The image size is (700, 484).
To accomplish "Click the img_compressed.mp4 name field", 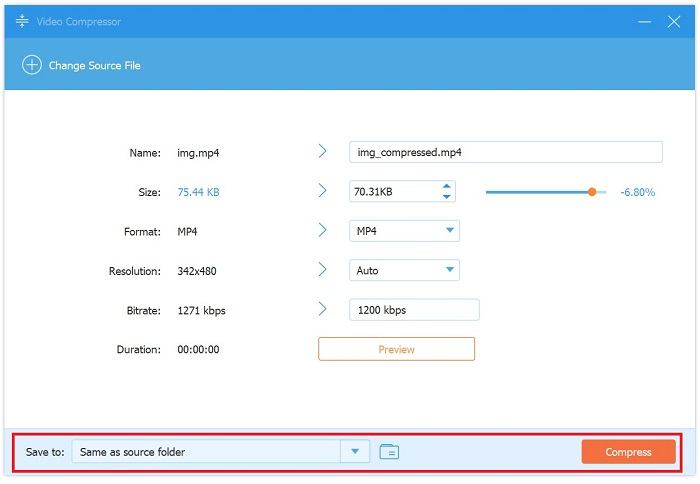I will click(505, 152).
